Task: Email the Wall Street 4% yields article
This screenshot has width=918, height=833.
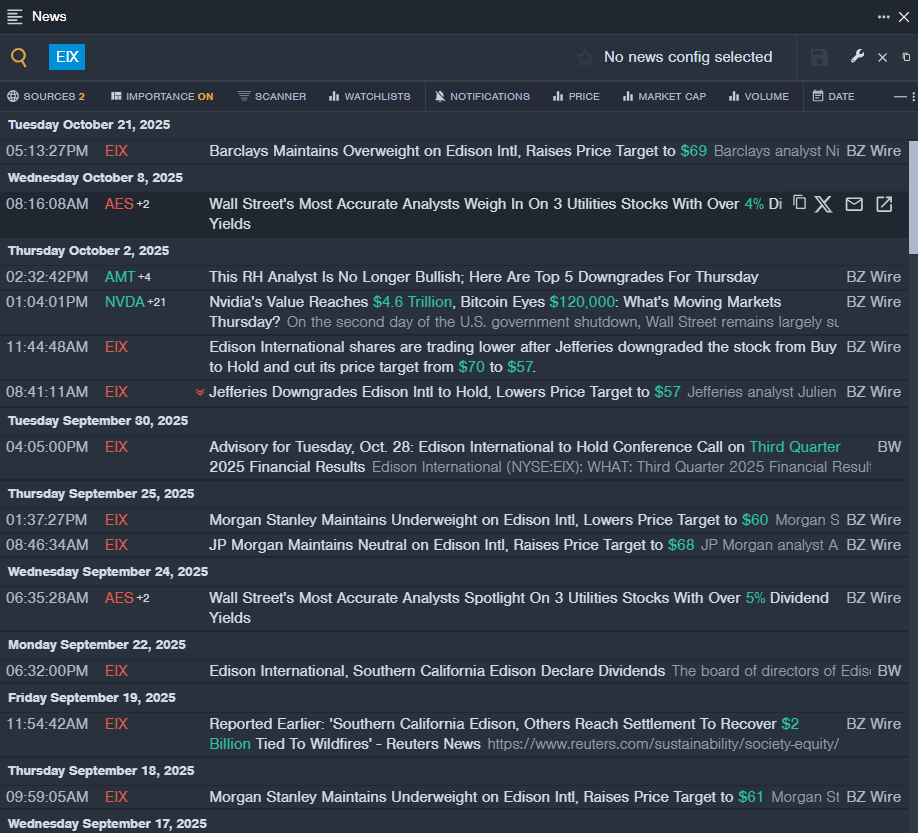Action: pyautogui.click(x=854, y=204)
